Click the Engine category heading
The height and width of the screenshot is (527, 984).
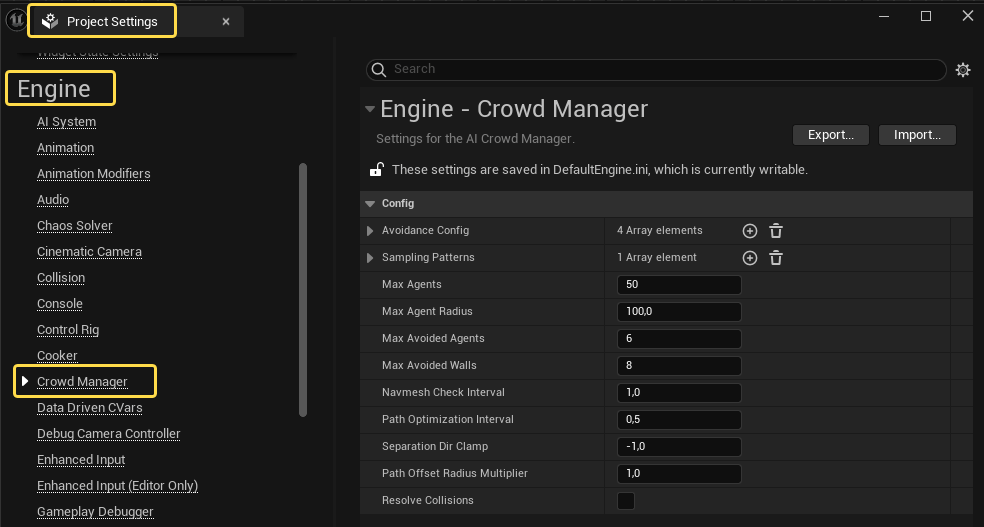[54, 88]
